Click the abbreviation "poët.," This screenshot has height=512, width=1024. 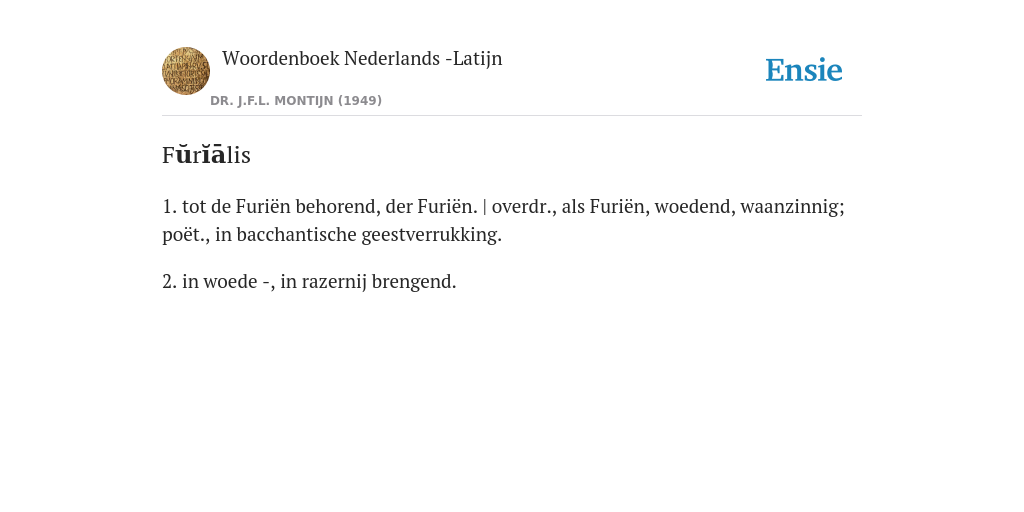point(186,234)
